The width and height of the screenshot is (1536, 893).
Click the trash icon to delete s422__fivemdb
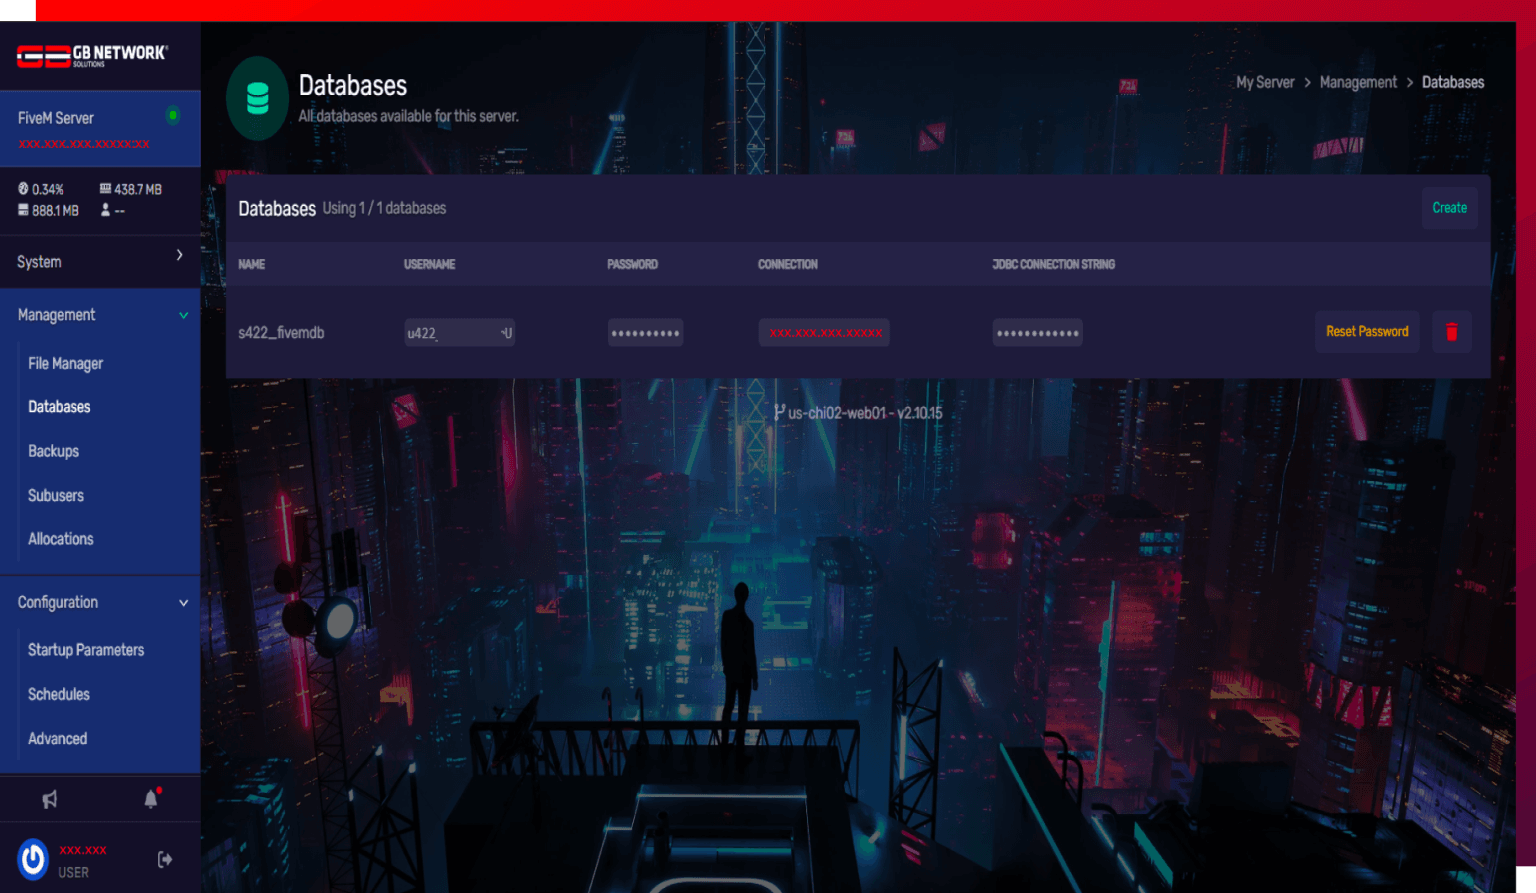(x=1451, y=331)
